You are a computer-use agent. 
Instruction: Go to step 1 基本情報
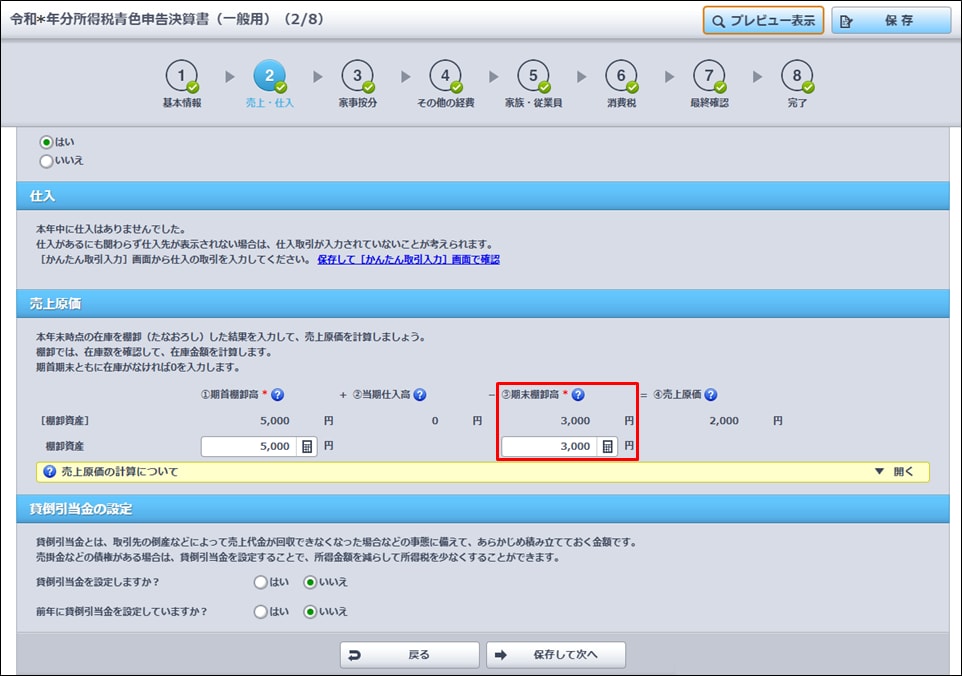point(181,76)
